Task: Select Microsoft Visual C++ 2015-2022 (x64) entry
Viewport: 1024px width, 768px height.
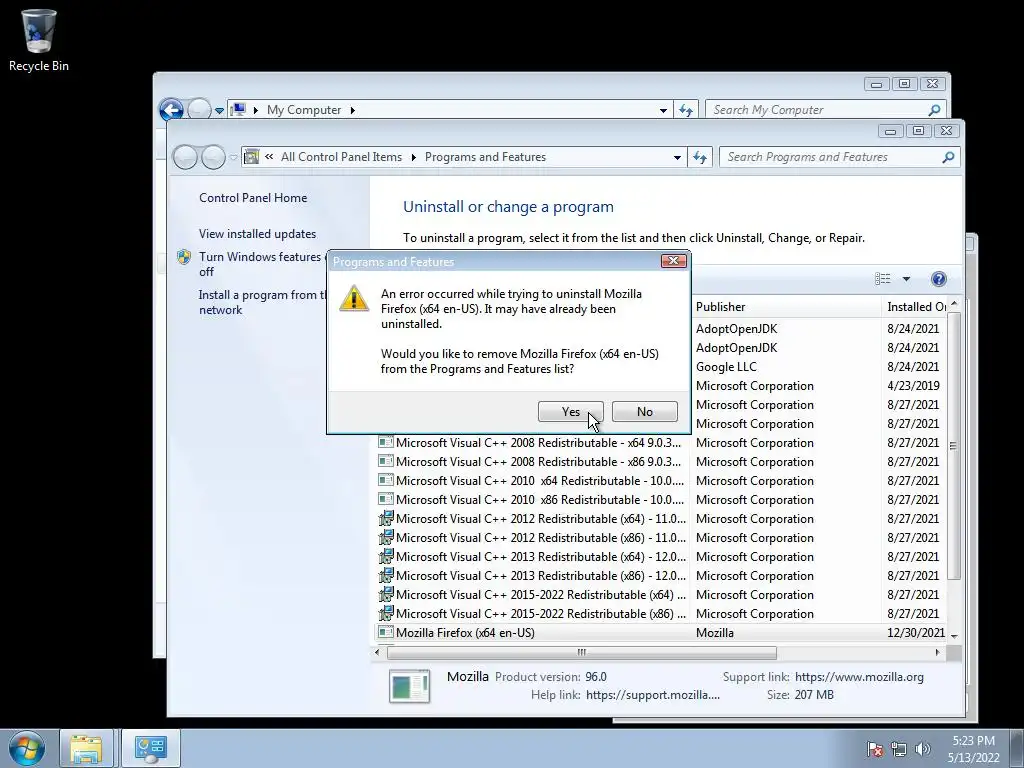Action: [662, 594]
